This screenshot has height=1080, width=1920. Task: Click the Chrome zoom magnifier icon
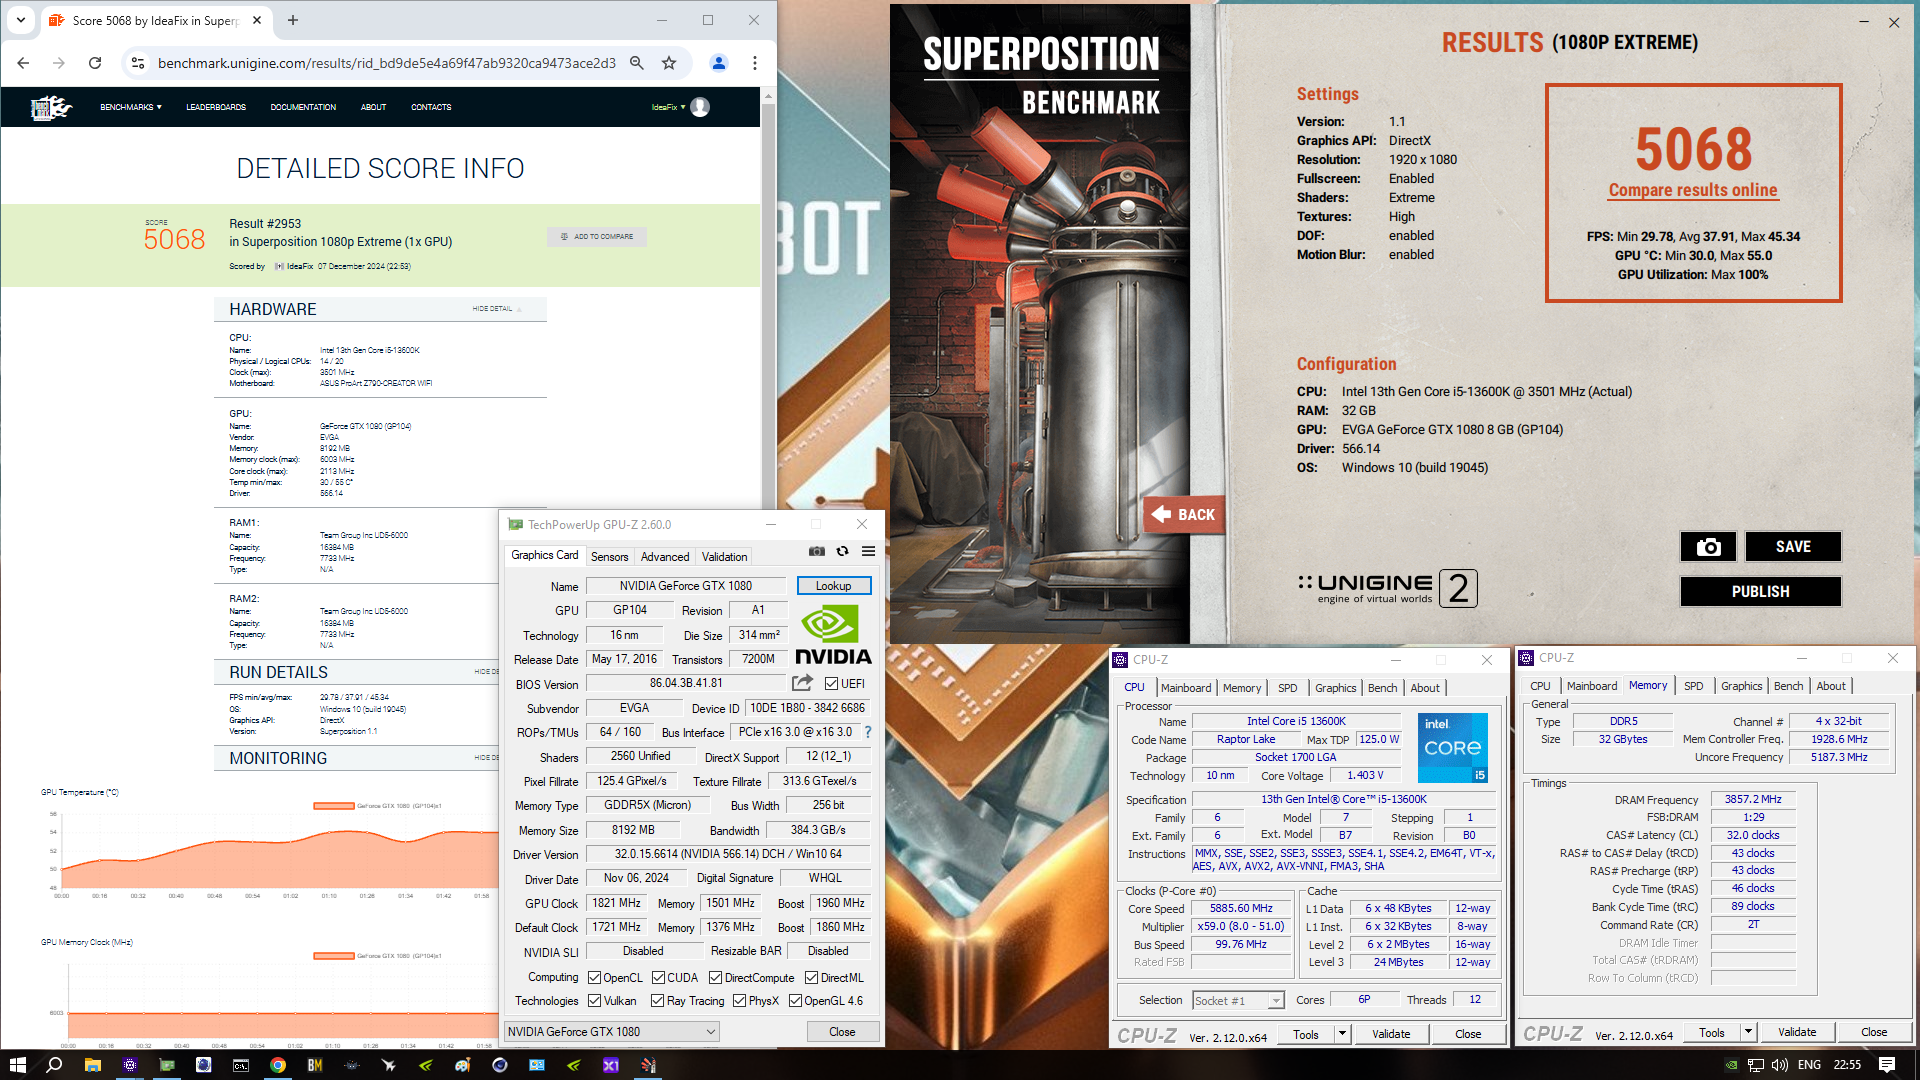click(637, 63)
